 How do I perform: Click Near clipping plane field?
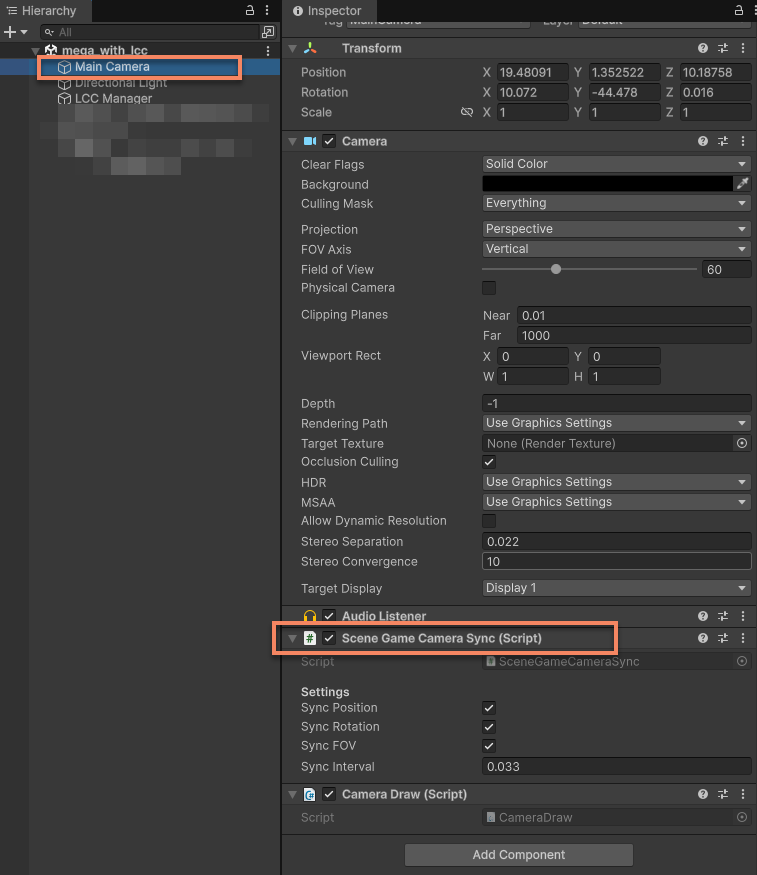click(x=634, y=315)
